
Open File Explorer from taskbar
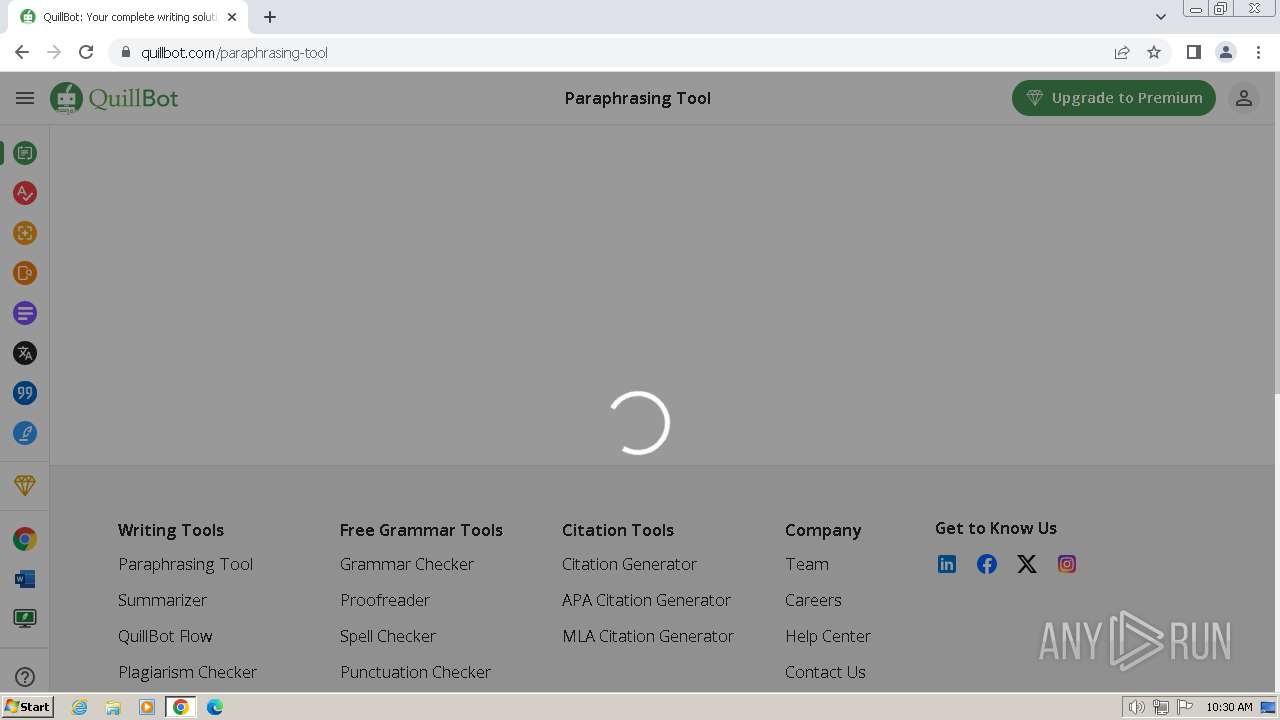113,707
